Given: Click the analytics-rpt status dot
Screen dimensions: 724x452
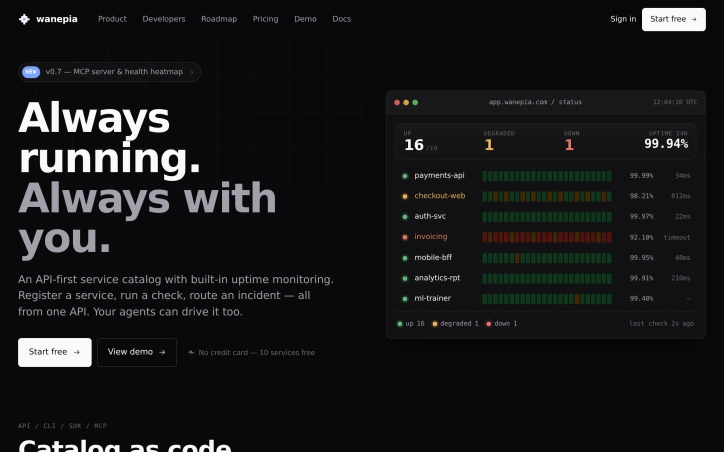Looking at the screenshot, I should 405,278.
